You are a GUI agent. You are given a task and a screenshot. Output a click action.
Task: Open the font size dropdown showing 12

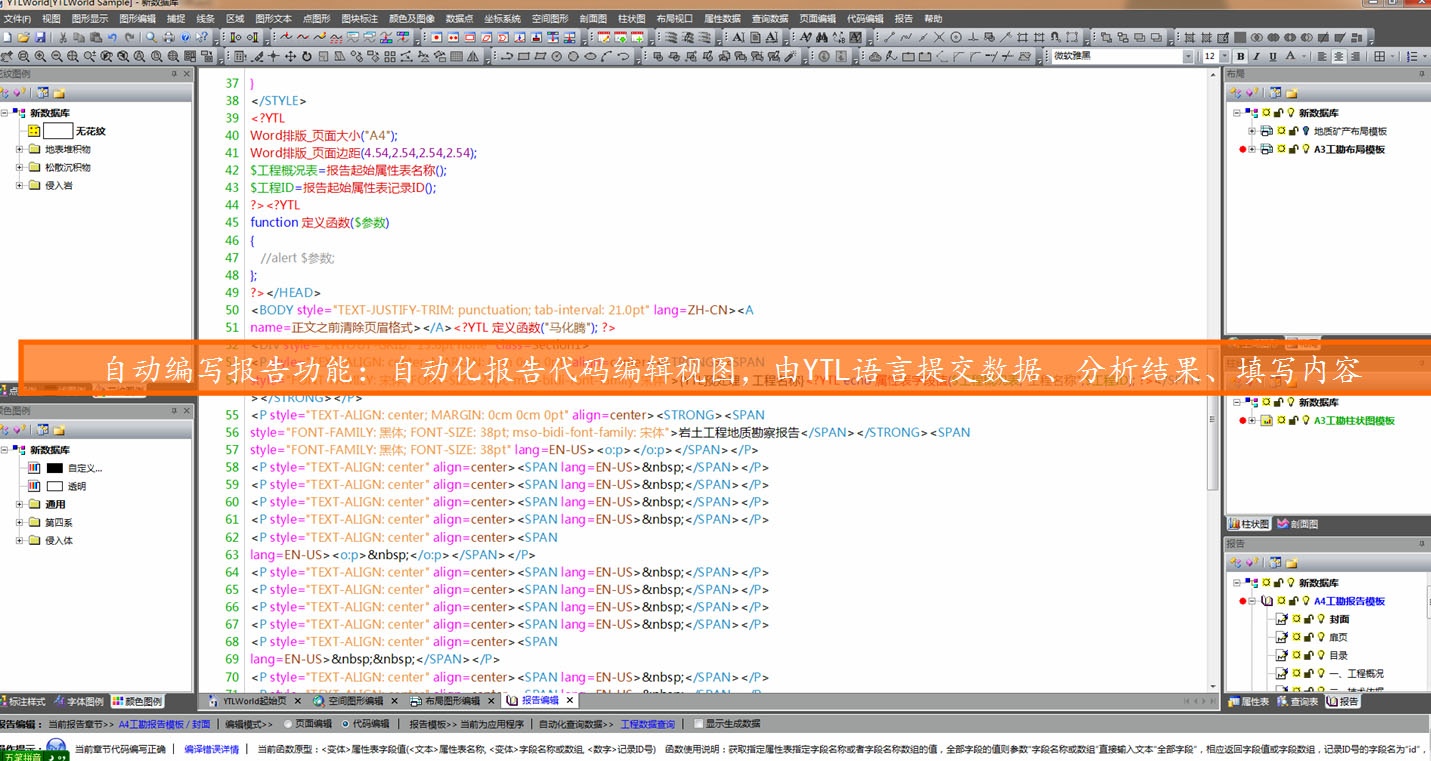coord(1225,56)
